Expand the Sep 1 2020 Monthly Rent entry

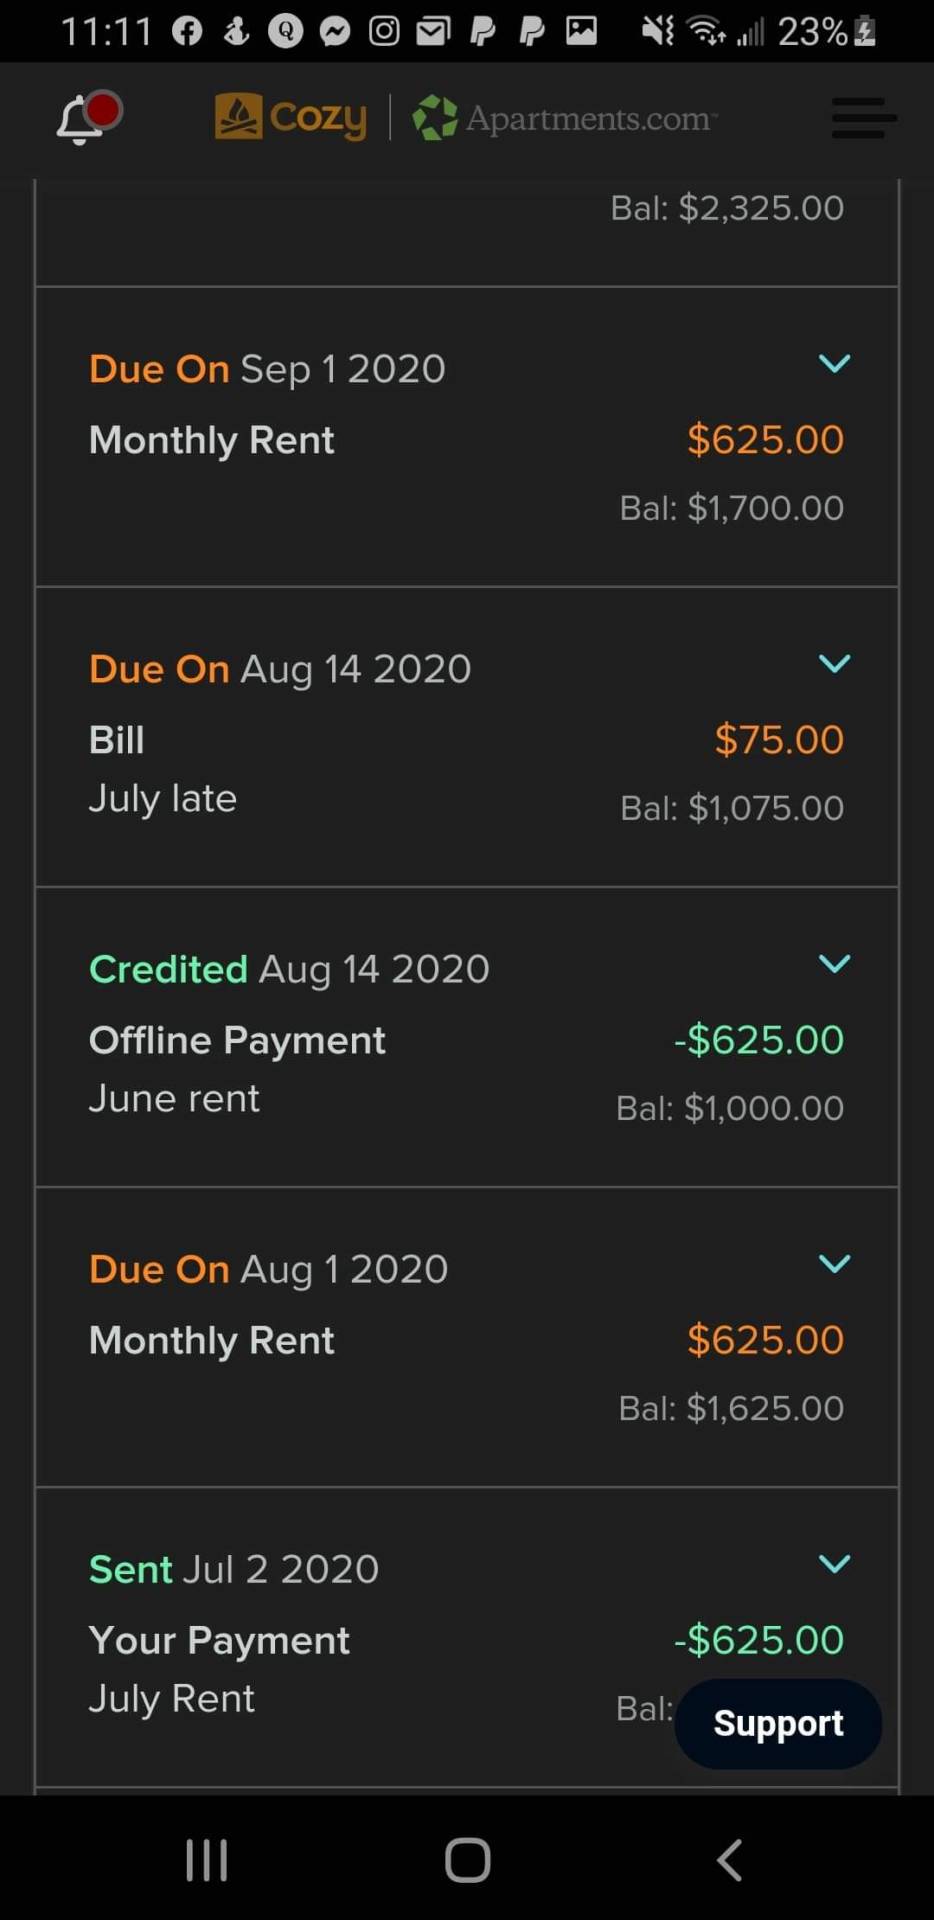pos(834,363)
